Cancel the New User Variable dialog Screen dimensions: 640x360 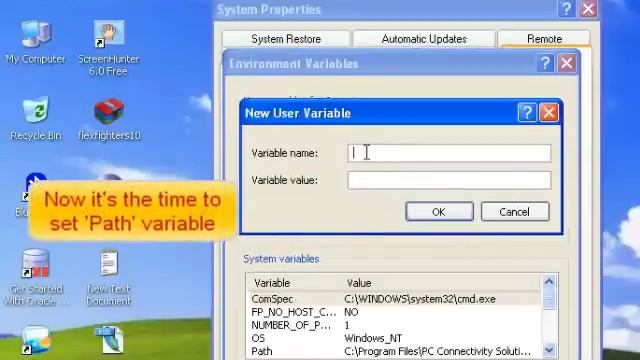click(x=515, y=211)
